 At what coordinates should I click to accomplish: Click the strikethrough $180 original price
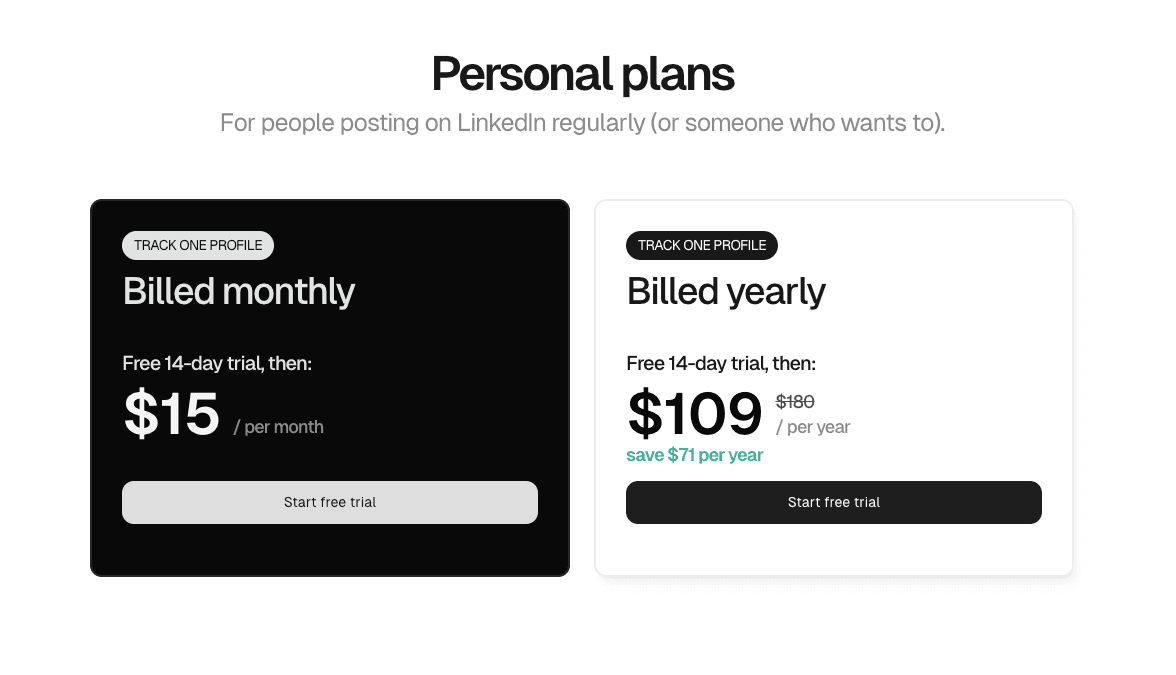click(794, 401)
